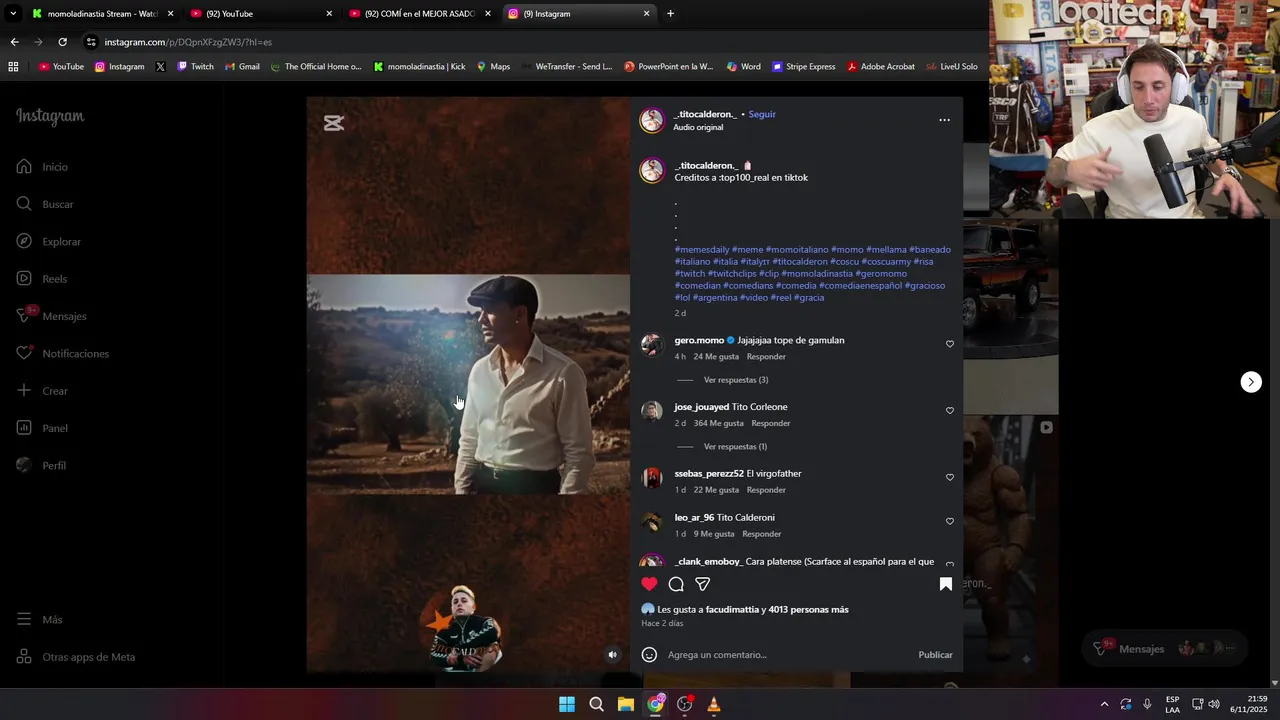Viewport: 1280px width, 720px height.
Task: Open Panel dashboard in the sidebar
Action: (x=42, y=428)
